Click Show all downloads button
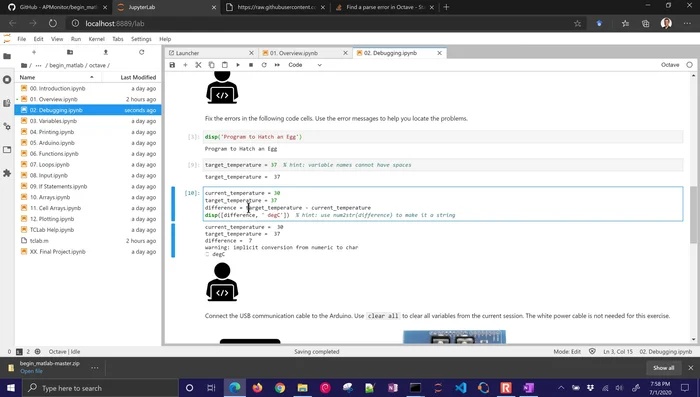This screenshot has height=397, width=700. point(663,368)
